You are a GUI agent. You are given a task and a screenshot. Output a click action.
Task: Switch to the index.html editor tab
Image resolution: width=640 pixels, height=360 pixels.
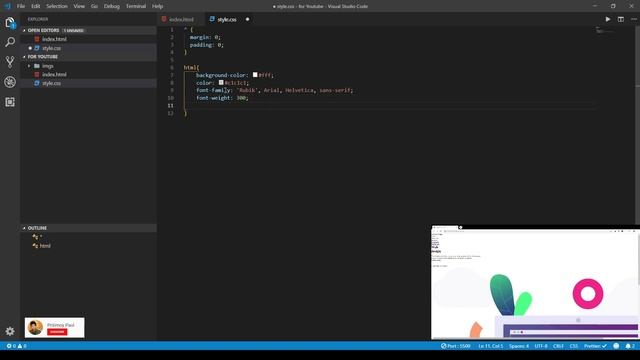[181, 19]
